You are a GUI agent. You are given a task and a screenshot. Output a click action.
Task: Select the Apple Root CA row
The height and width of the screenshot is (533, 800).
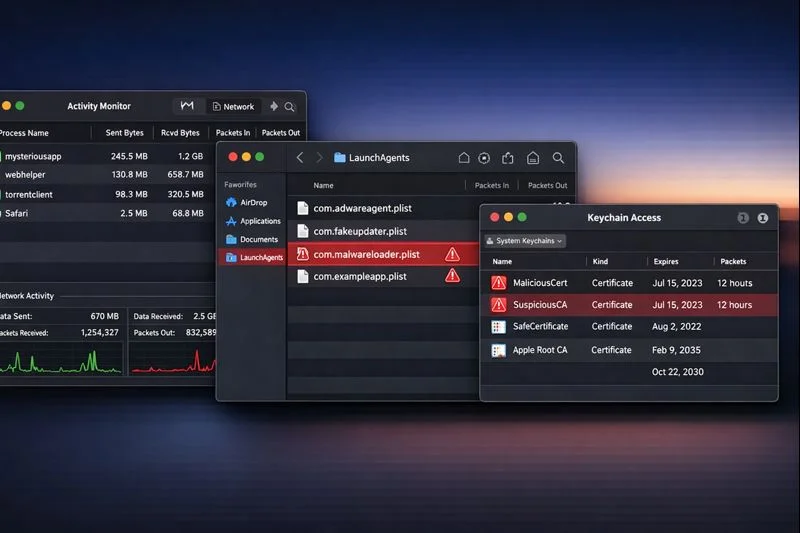tap(629, 350)
